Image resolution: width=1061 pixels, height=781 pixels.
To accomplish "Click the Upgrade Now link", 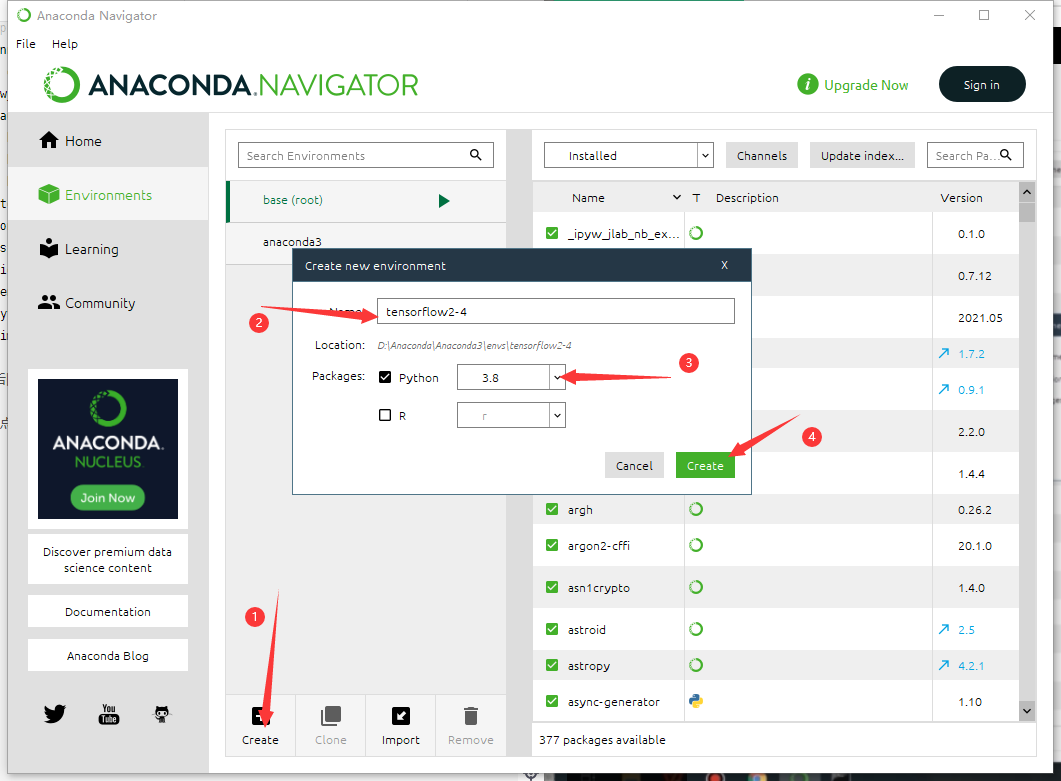I will pos(865,85).
